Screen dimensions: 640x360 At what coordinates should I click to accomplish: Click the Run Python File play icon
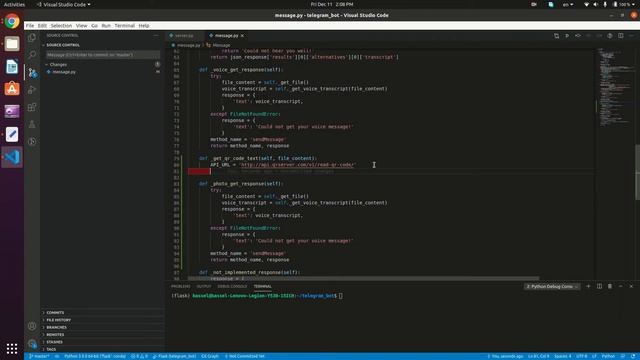coord(567,36)
